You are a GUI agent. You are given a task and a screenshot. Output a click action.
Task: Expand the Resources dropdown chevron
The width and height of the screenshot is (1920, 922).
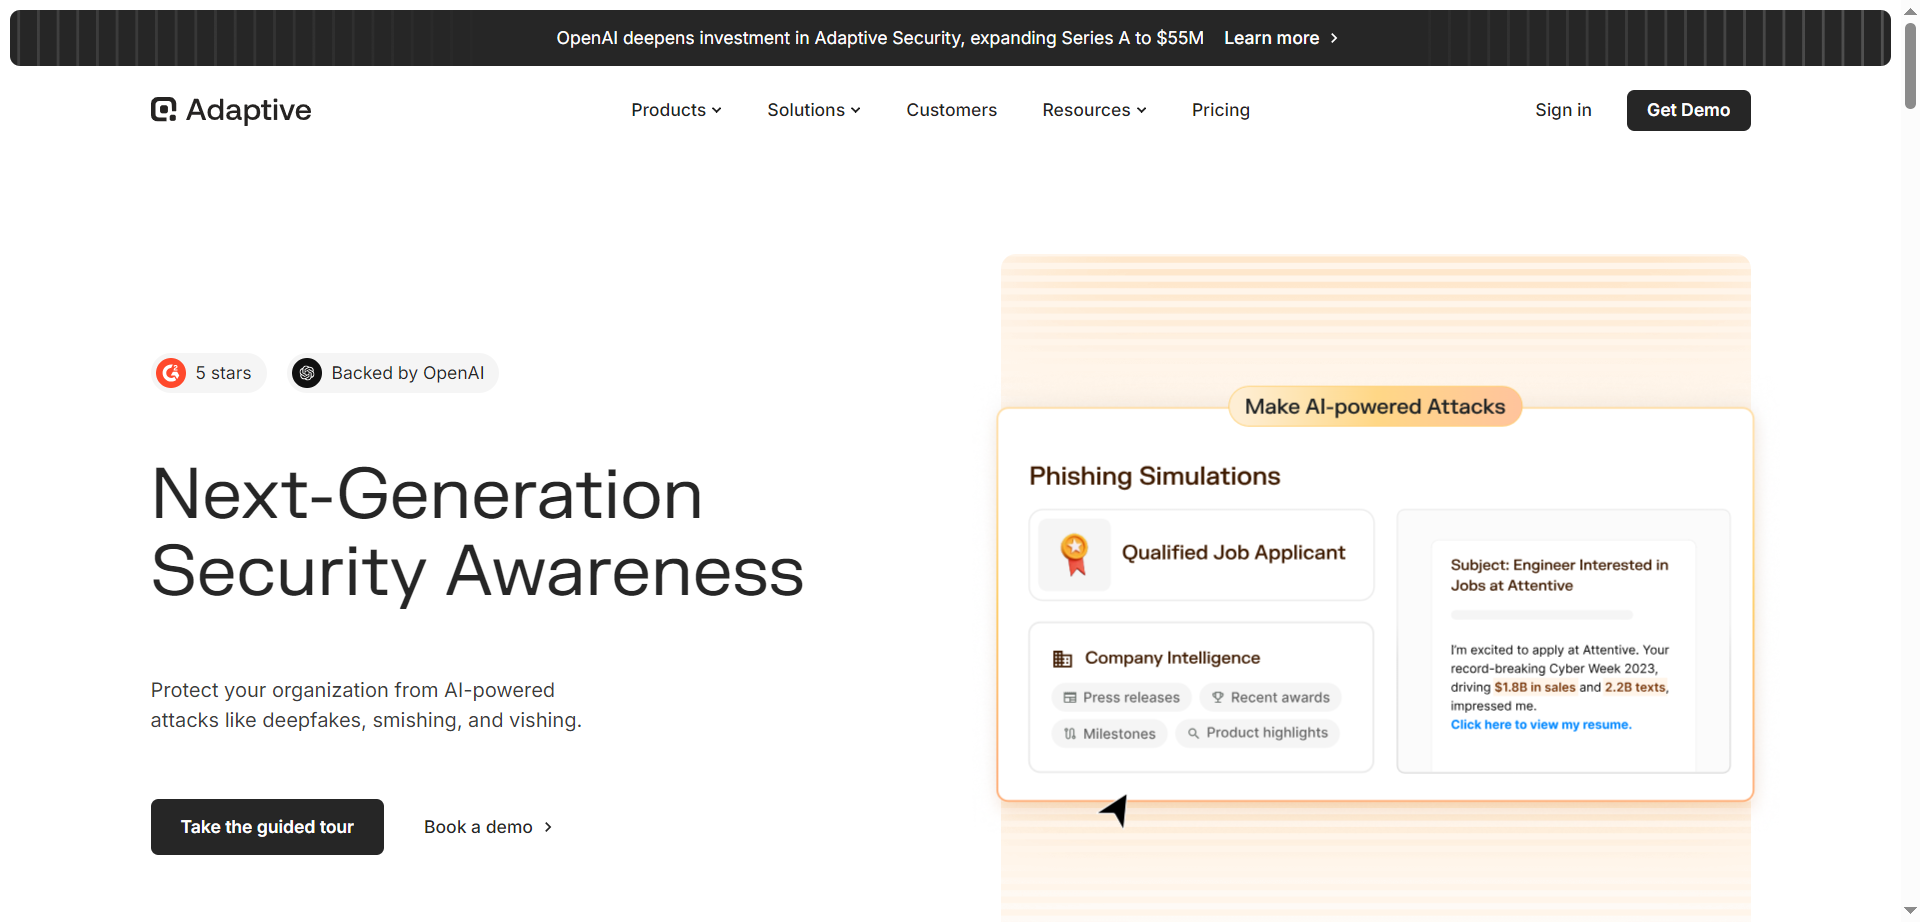point(1141,110)
